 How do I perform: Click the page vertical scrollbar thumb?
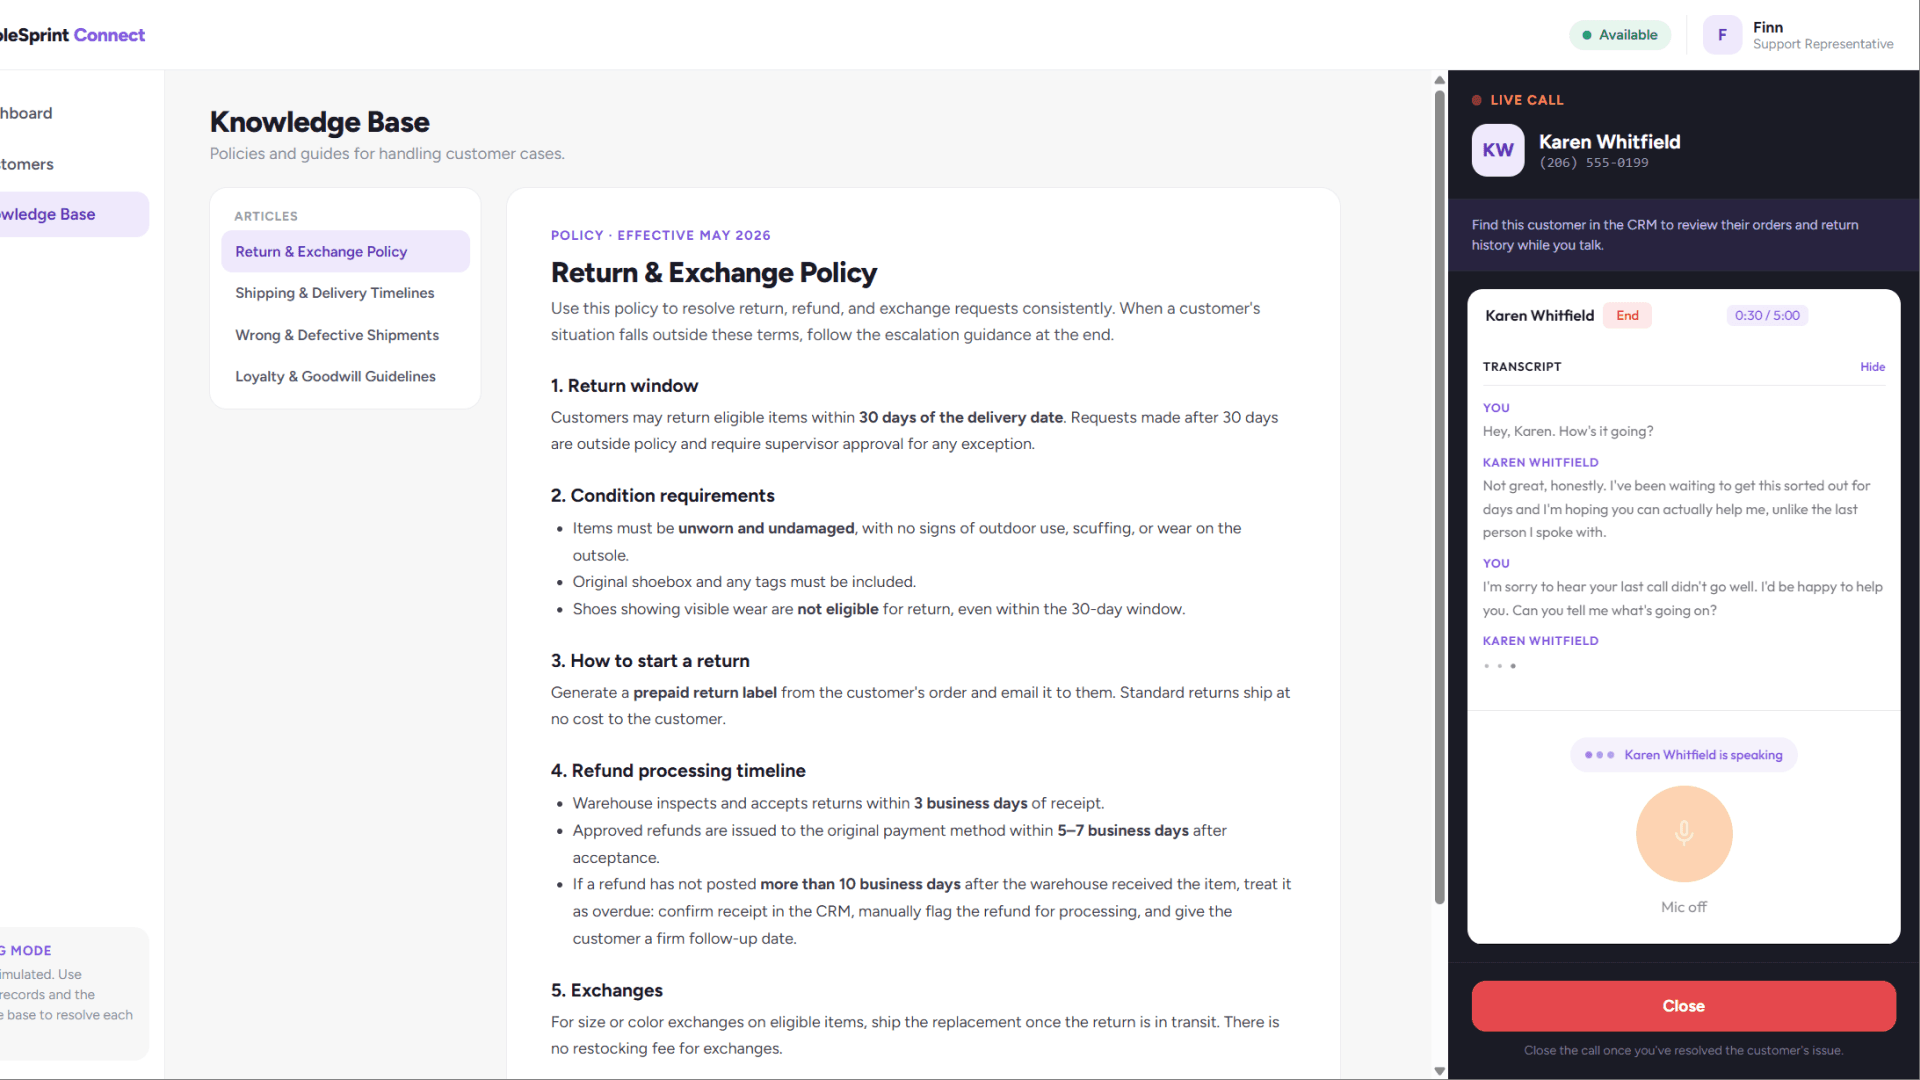tap(1440, 497)
